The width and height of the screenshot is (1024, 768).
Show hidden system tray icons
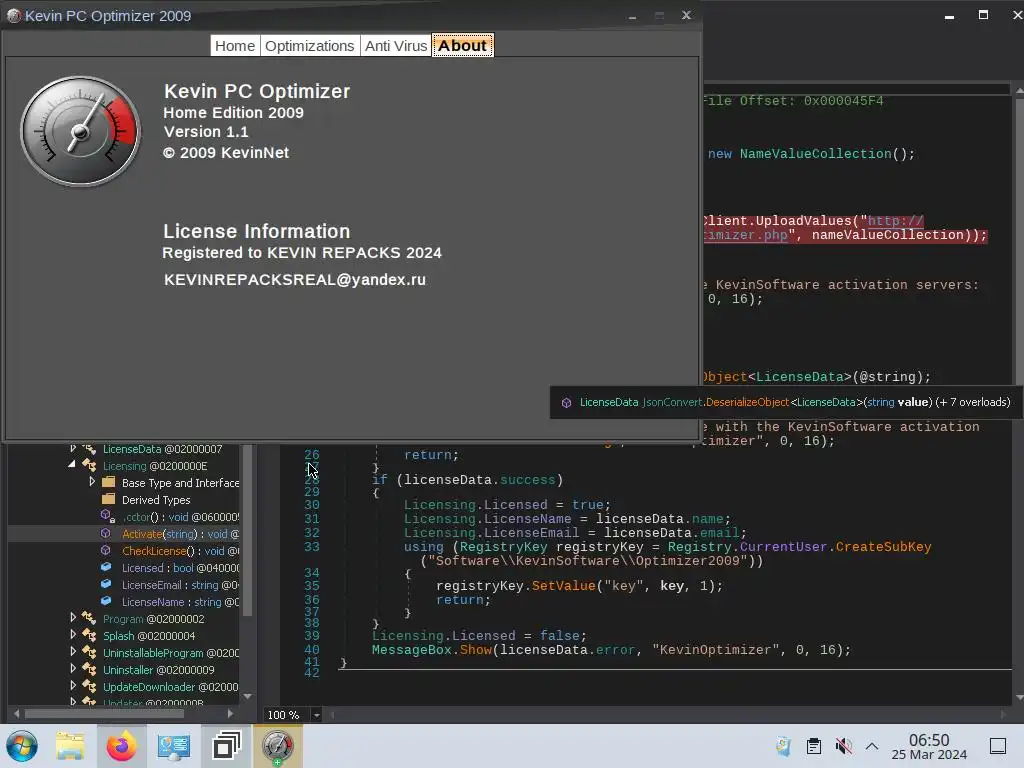(x=872, y=746)
